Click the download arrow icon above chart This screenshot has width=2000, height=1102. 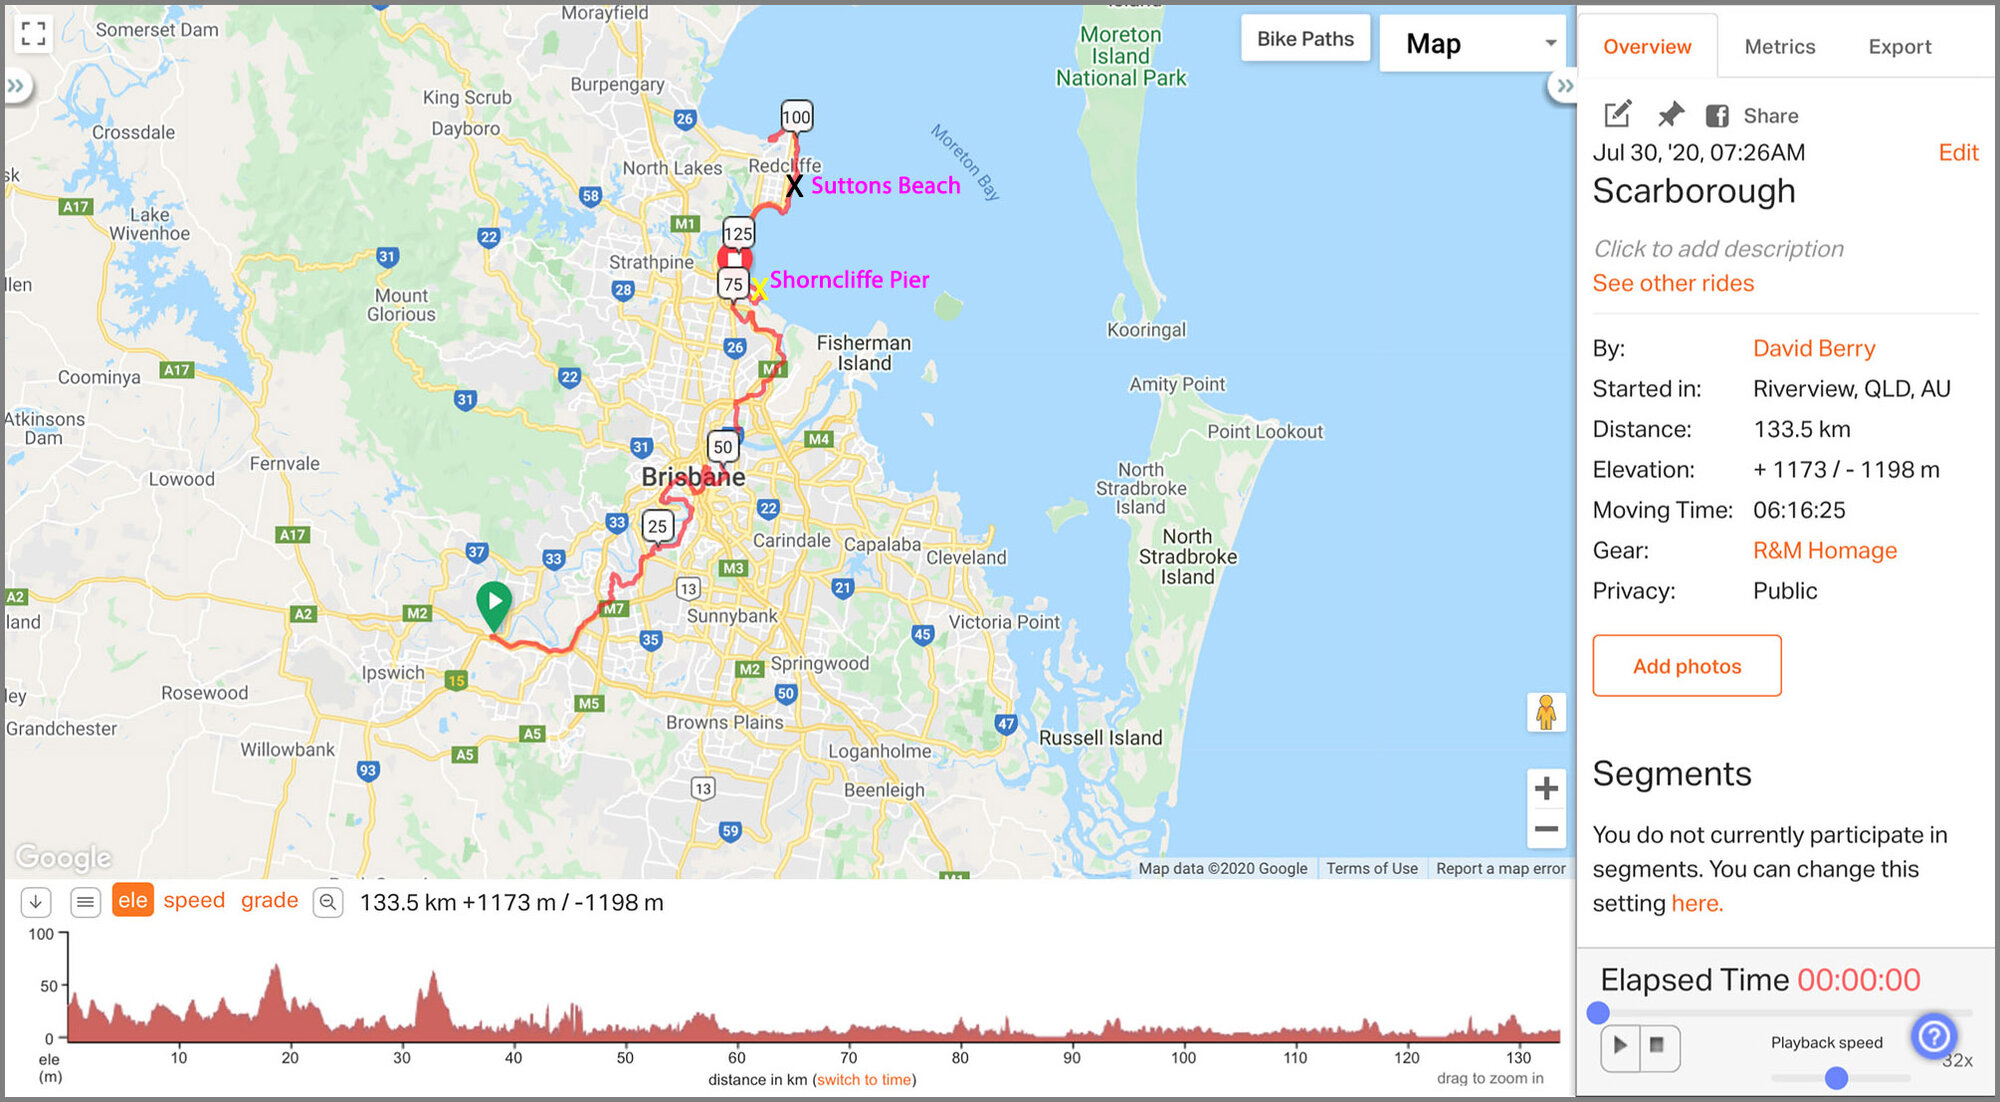[x=36, y=902]
